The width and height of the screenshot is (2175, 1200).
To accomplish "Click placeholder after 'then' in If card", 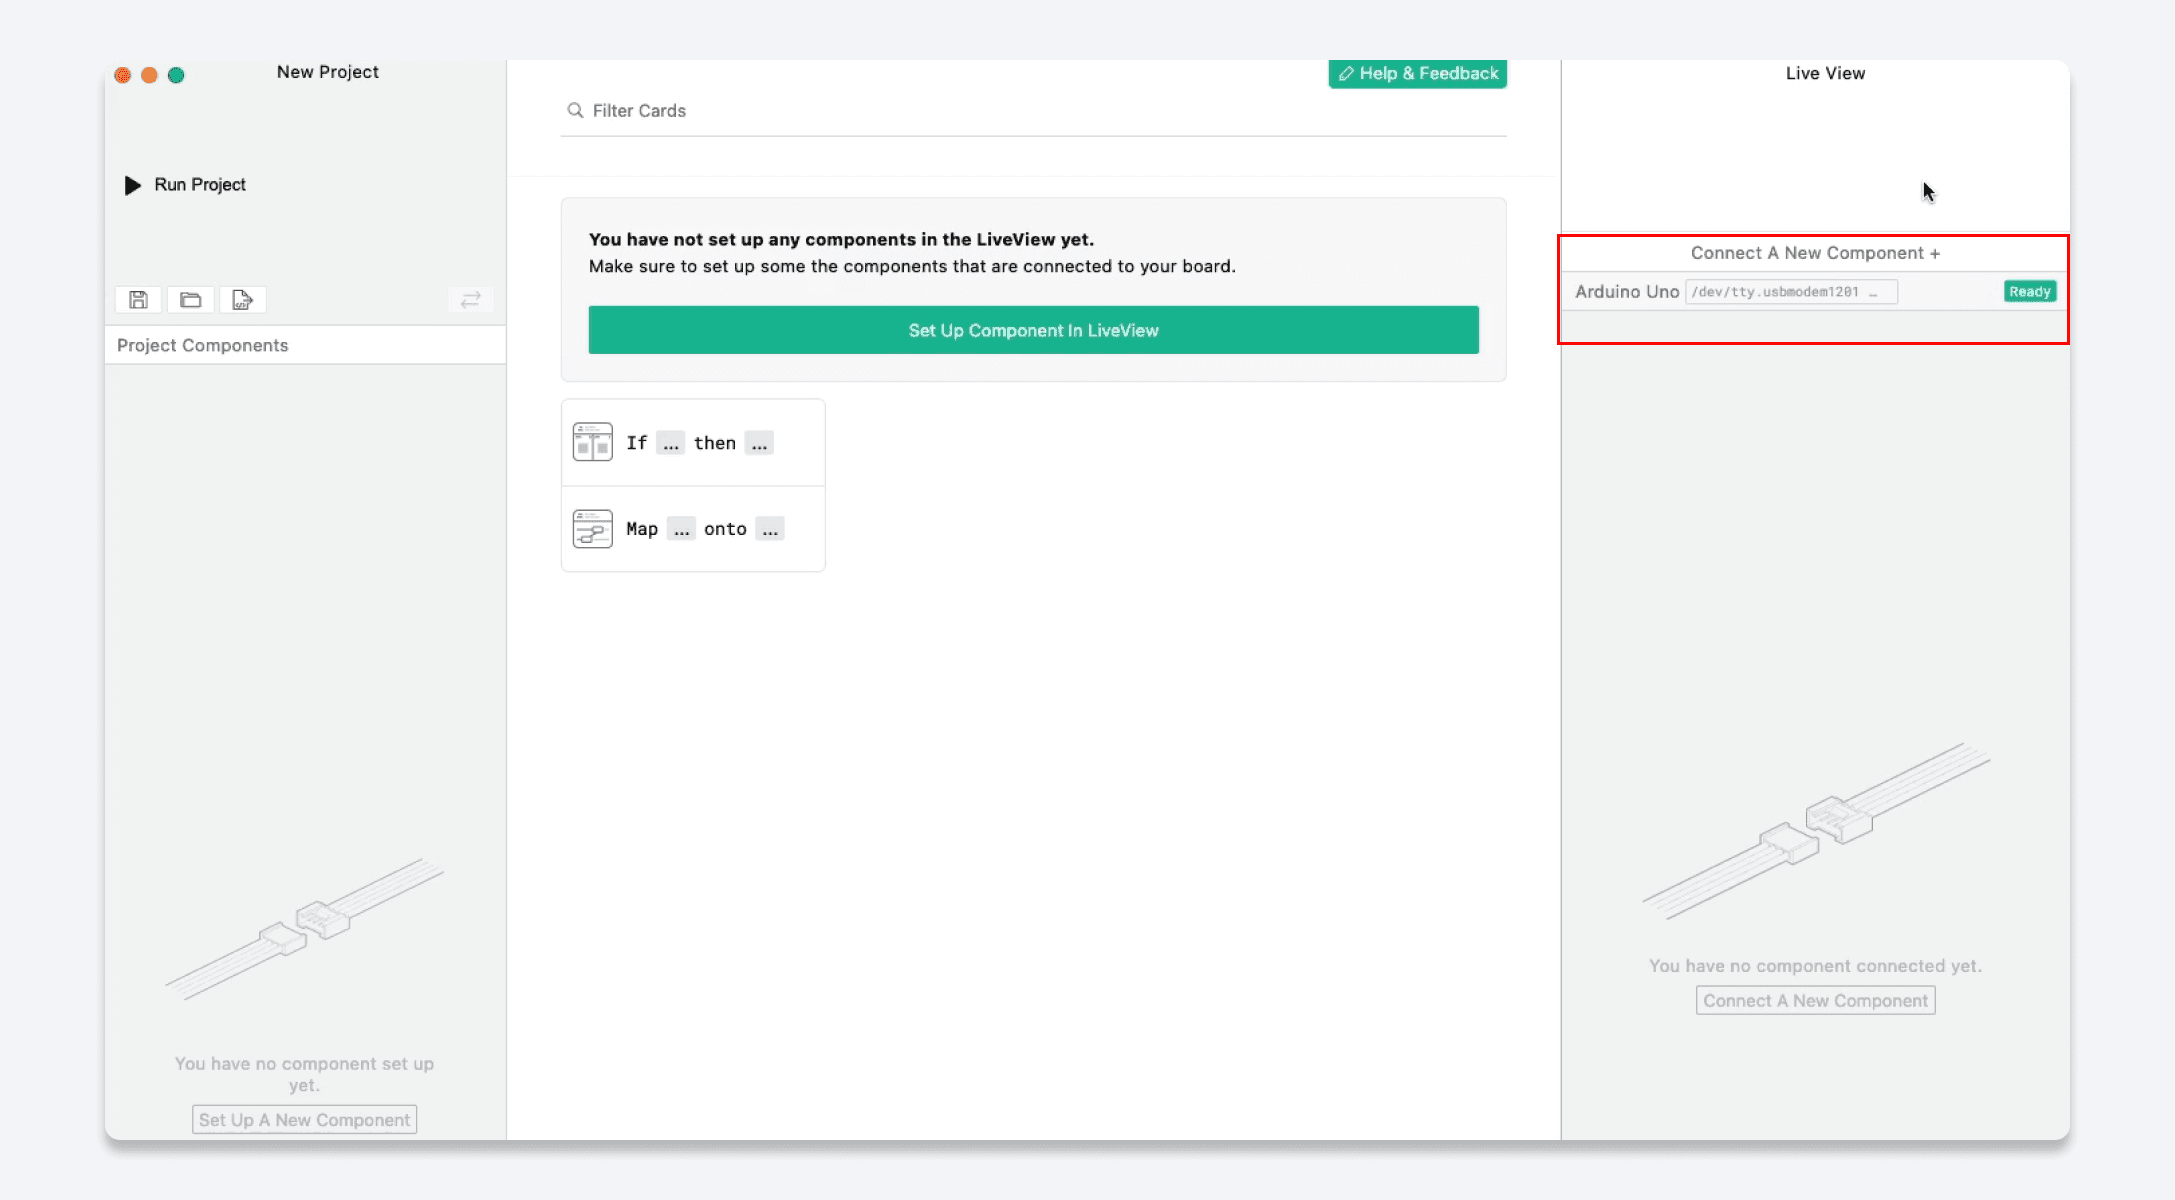I will 759,443.
